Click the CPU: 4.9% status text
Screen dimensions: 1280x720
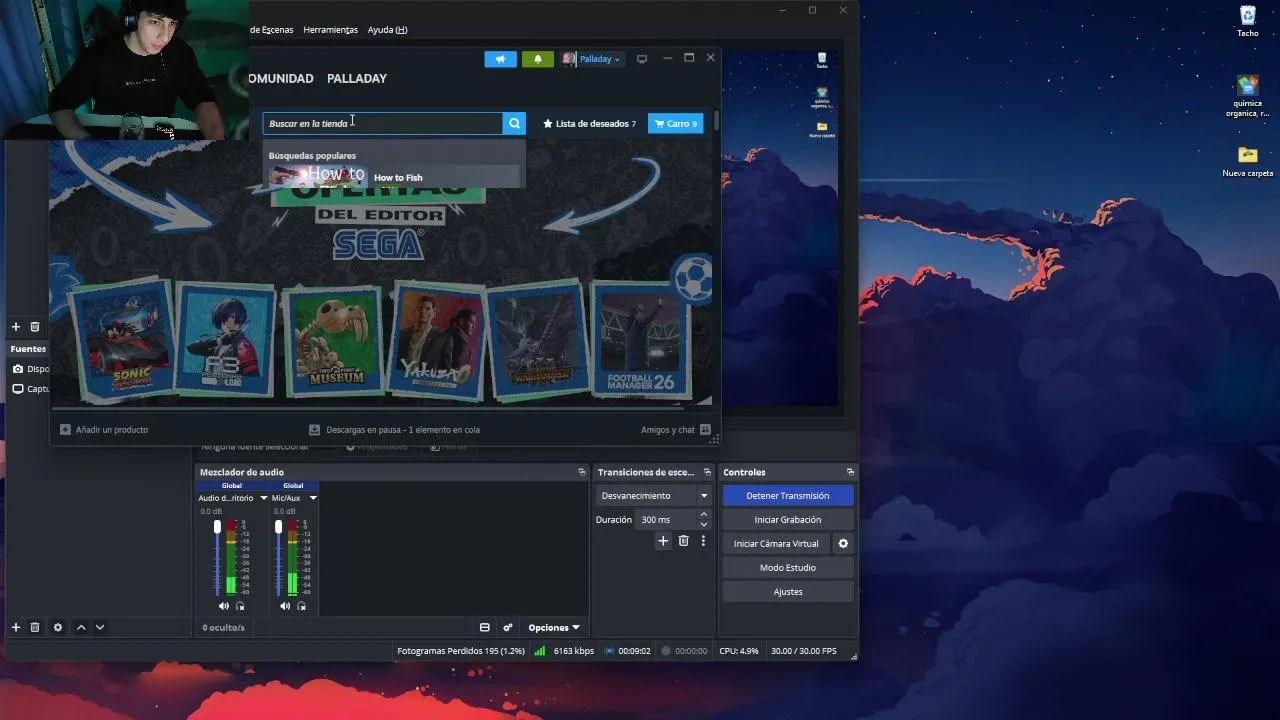click(x=739, y=651)
